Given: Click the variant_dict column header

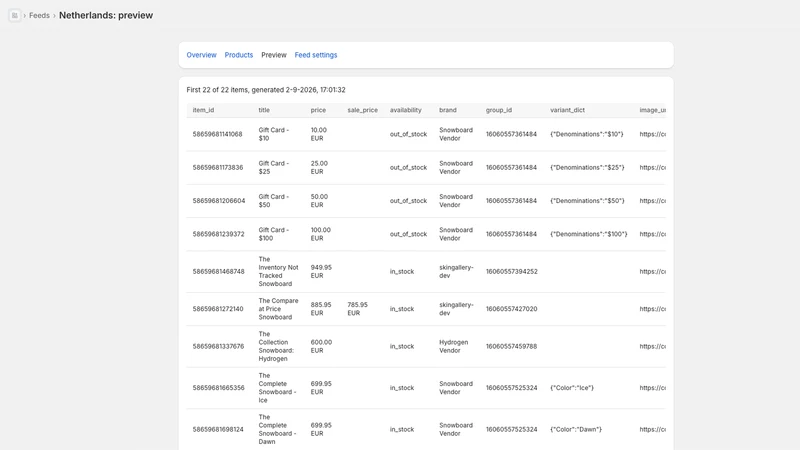Looking at the screenshot, I should pos(567,110).
